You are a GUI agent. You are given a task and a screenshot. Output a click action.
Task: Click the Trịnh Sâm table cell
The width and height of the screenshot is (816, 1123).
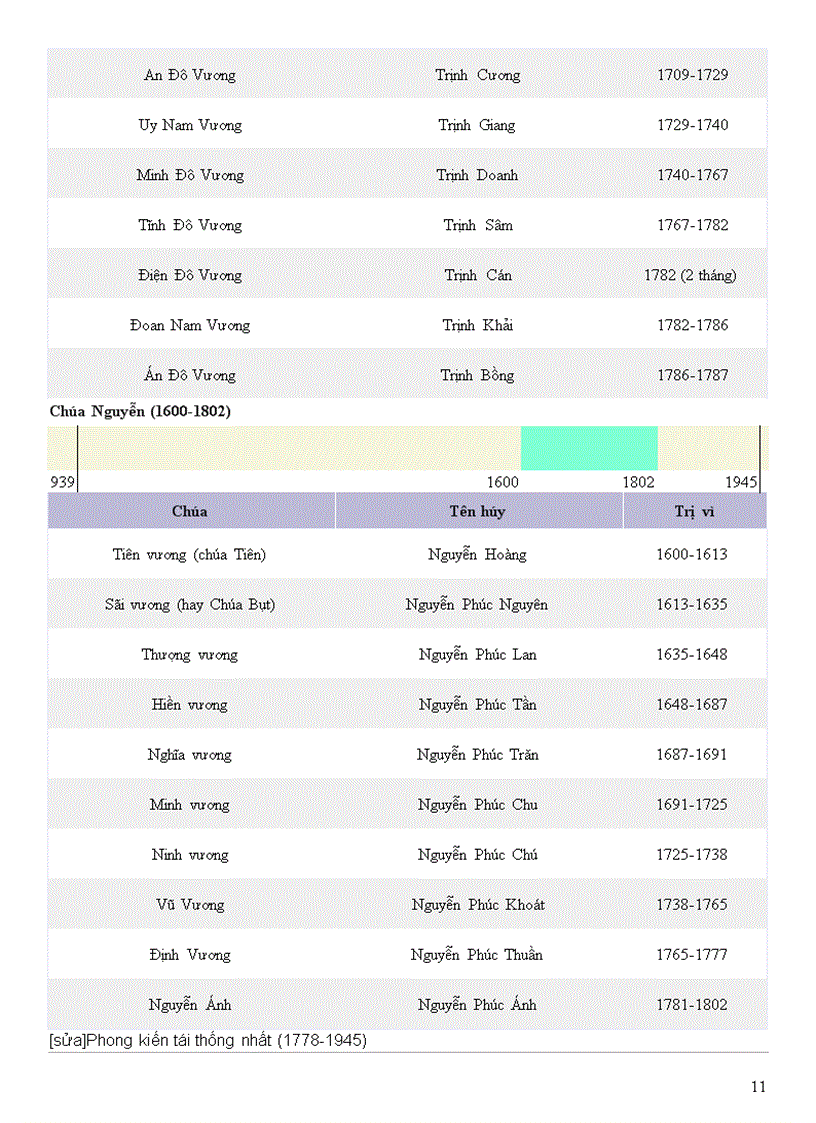pos(478,225)
